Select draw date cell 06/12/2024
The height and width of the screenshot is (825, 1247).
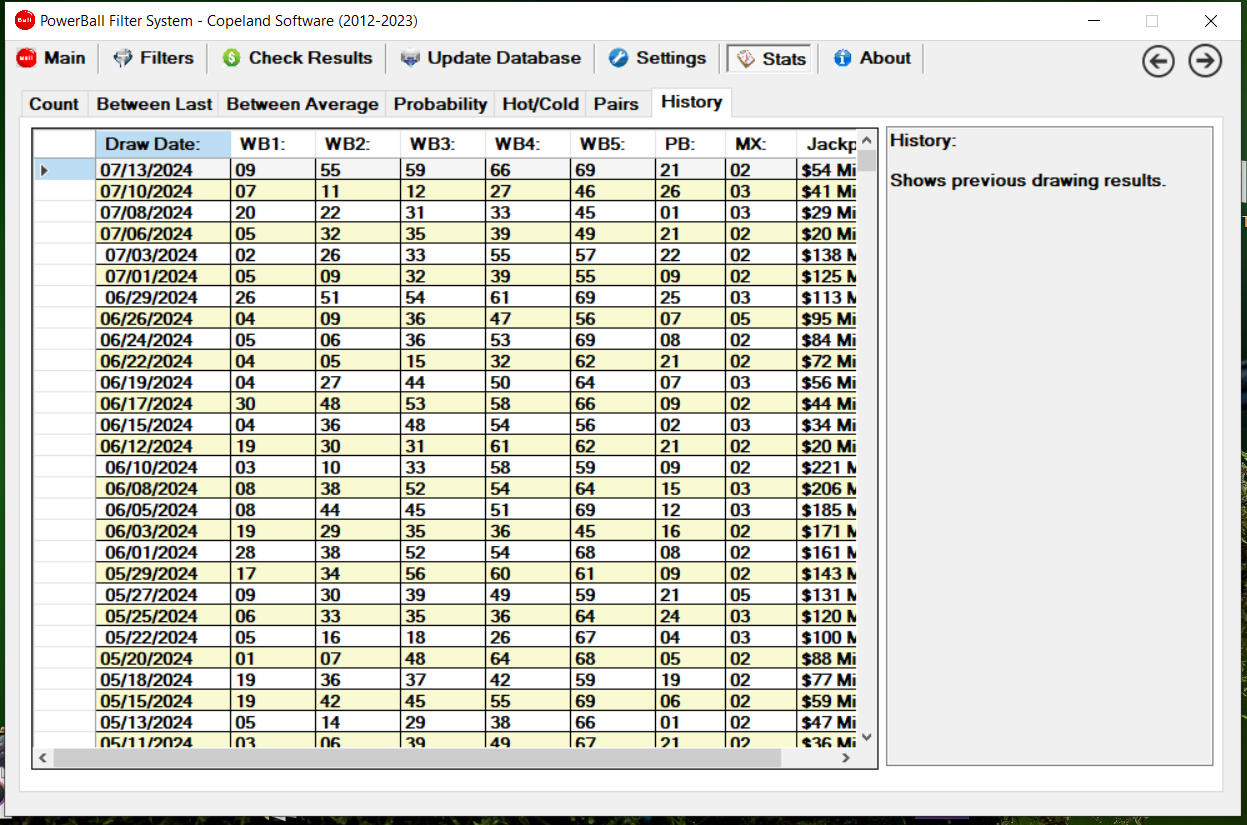163,446
